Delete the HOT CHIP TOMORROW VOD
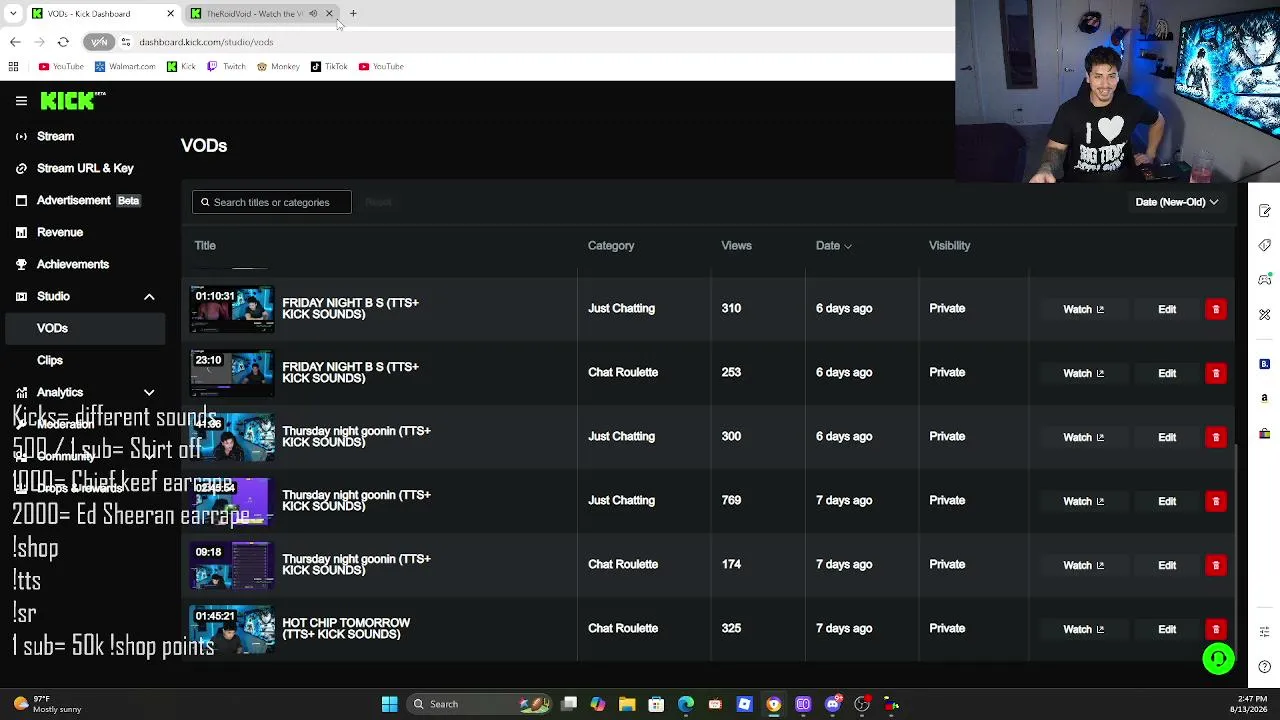The width and height of the screenshot is (1280, 720). click(1216, 629)
